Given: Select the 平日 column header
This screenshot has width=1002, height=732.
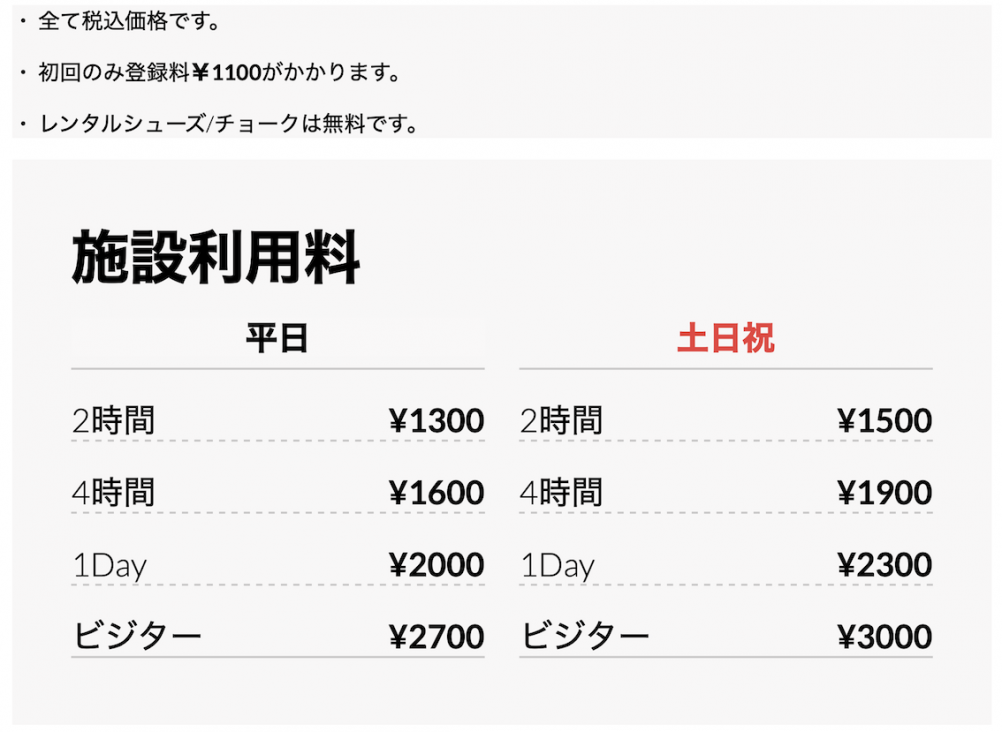Looking at the screenshot, I should coord(277,338).
